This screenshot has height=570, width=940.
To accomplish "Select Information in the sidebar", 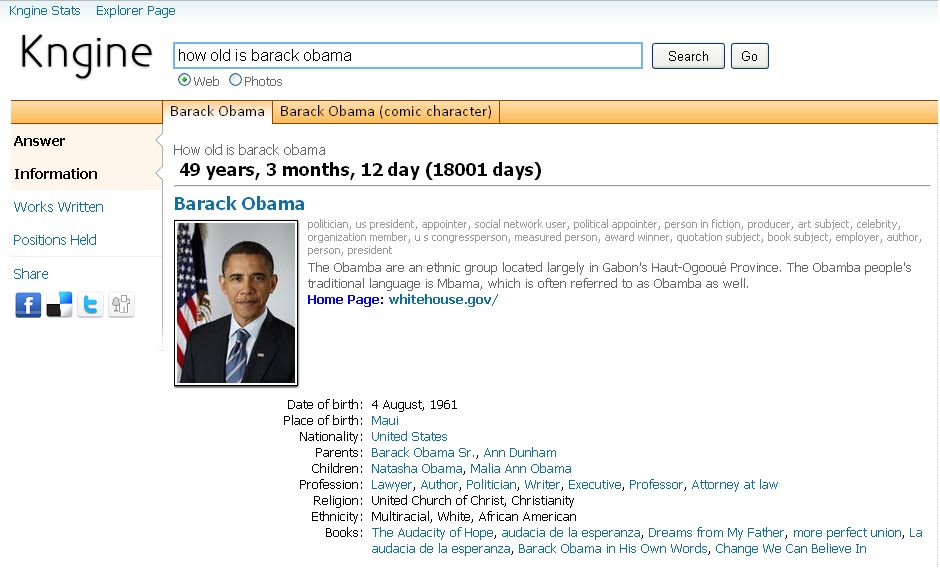I will [56, 174].
